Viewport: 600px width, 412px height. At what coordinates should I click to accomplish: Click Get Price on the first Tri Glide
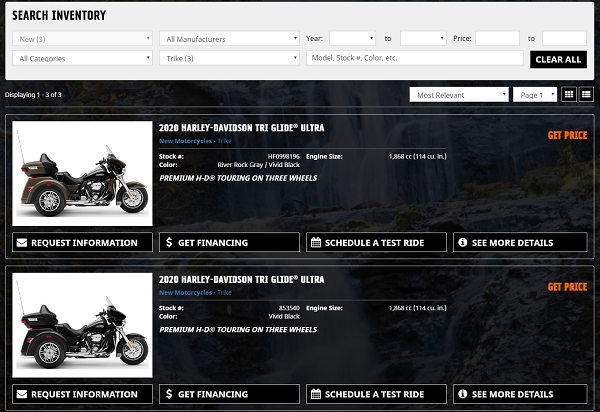coord(567,135)
